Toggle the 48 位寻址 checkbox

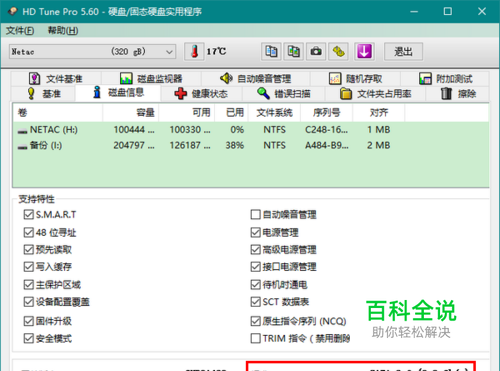pos(29,232)
